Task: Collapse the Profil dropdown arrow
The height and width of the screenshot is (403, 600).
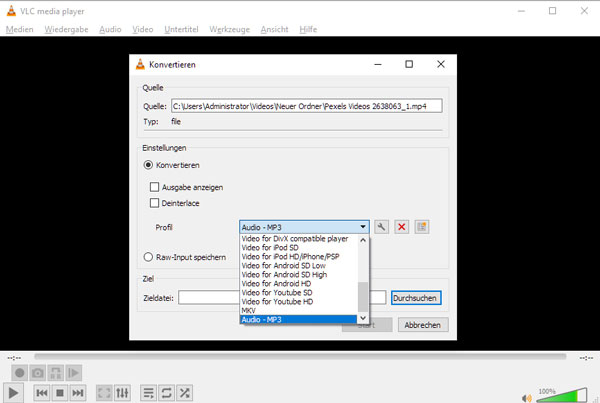Action: (364, 227)
